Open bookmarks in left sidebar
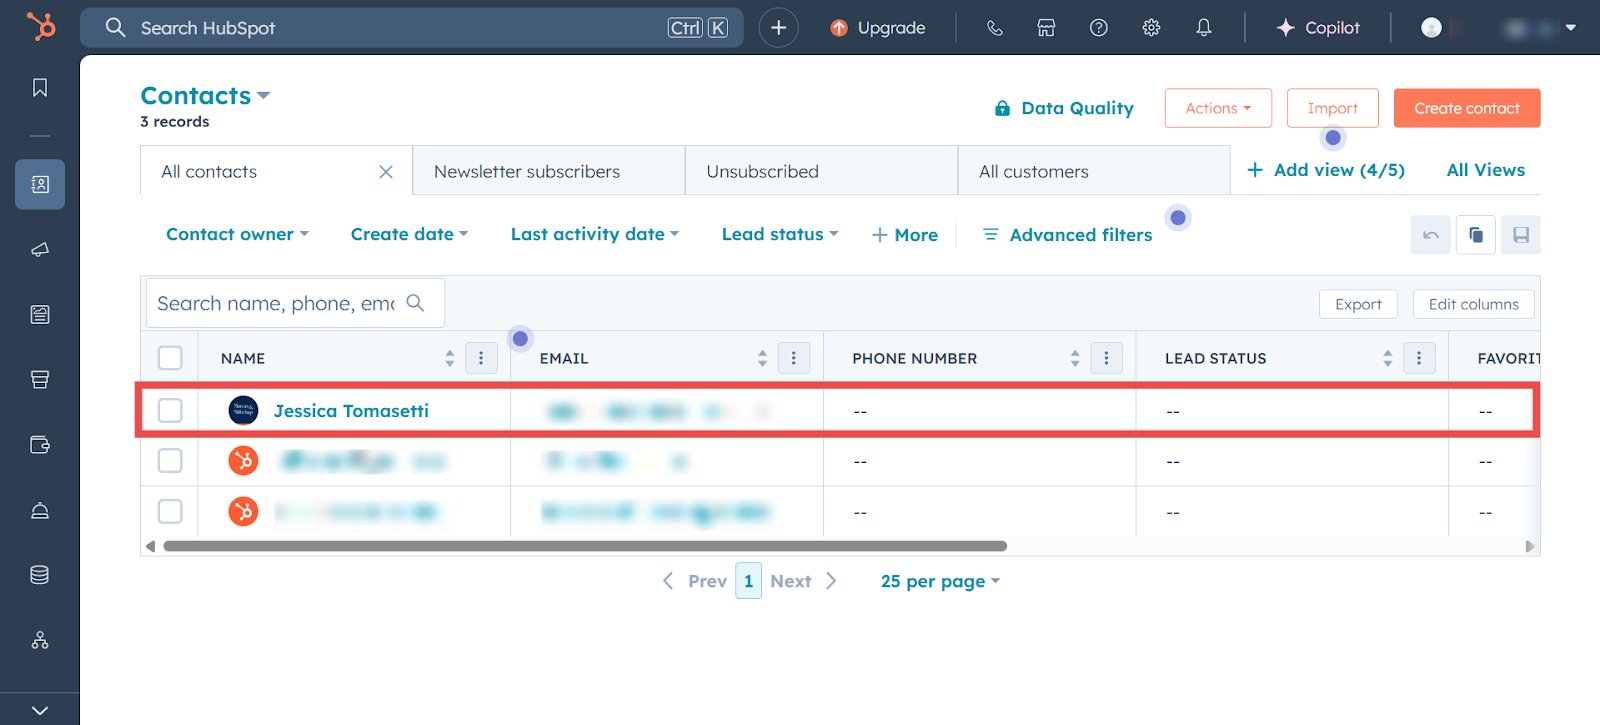This screenshot has height=725, width=1600. tap(40, 88)
